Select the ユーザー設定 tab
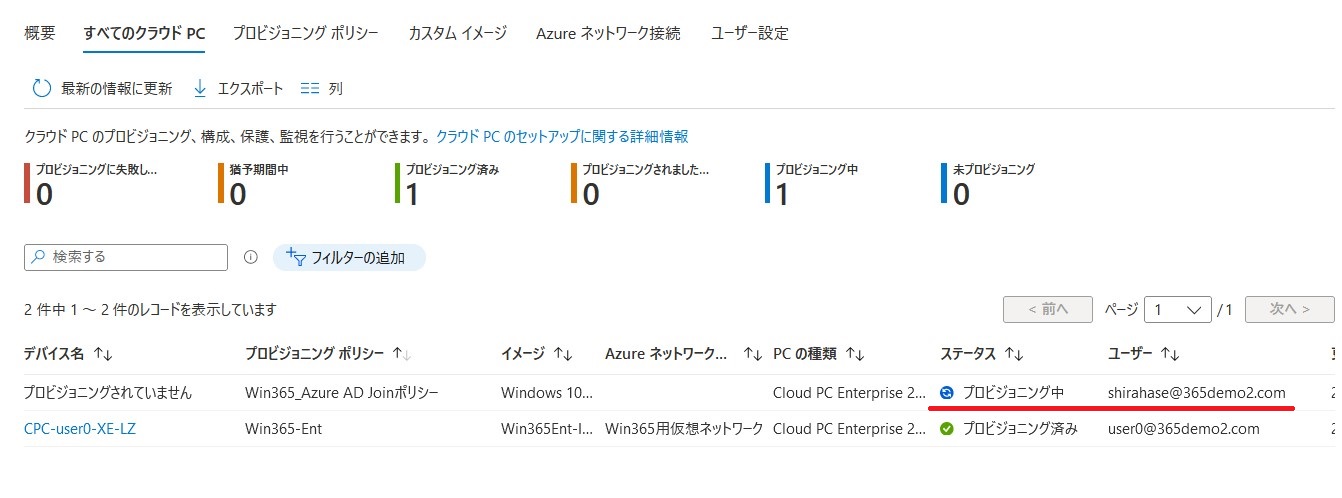Screen dimensions: 1342x498 pos(750,33)
